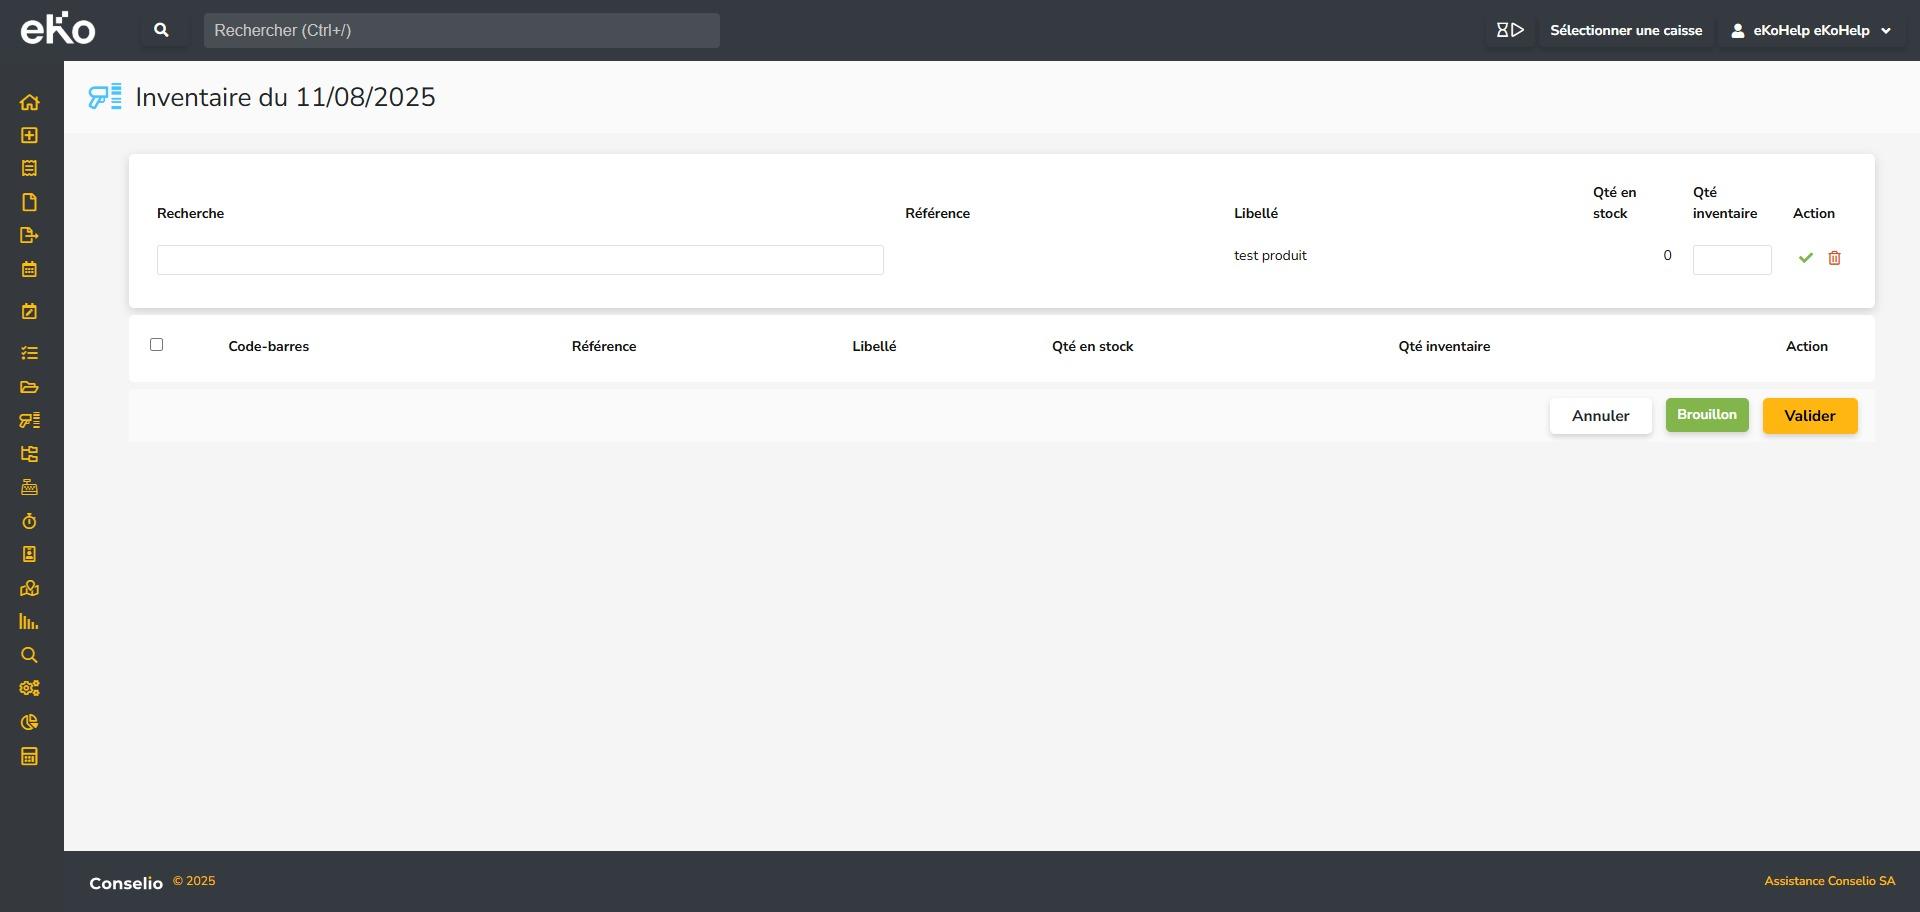
Task: Save inventory as Brouillon
Action: (1706, 415)
